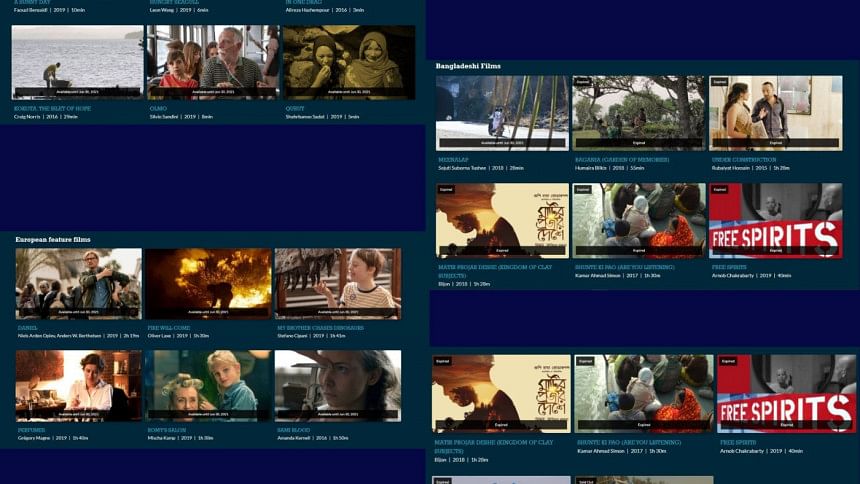Click the 'Amanda Kernell | 2016' details line
The width and height of the screenshot is (860, 484).
313,438
